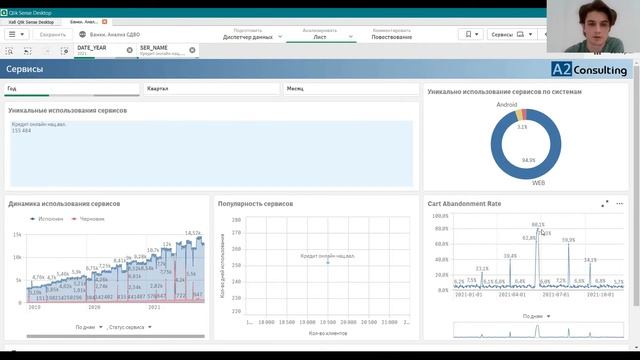640x360 pixels.
Task: Open the Год filter pane
Action: 72,89
